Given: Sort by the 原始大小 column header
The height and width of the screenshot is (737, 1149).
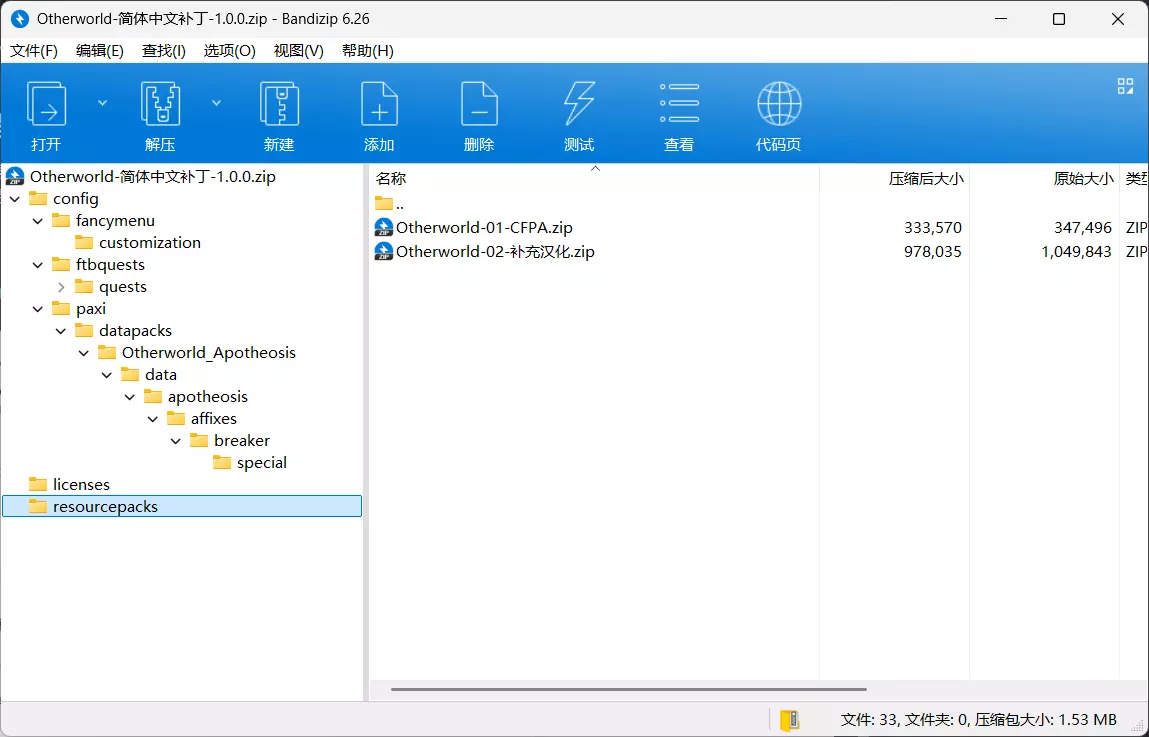Looking at the screenshot, I should pos(1045,178).
